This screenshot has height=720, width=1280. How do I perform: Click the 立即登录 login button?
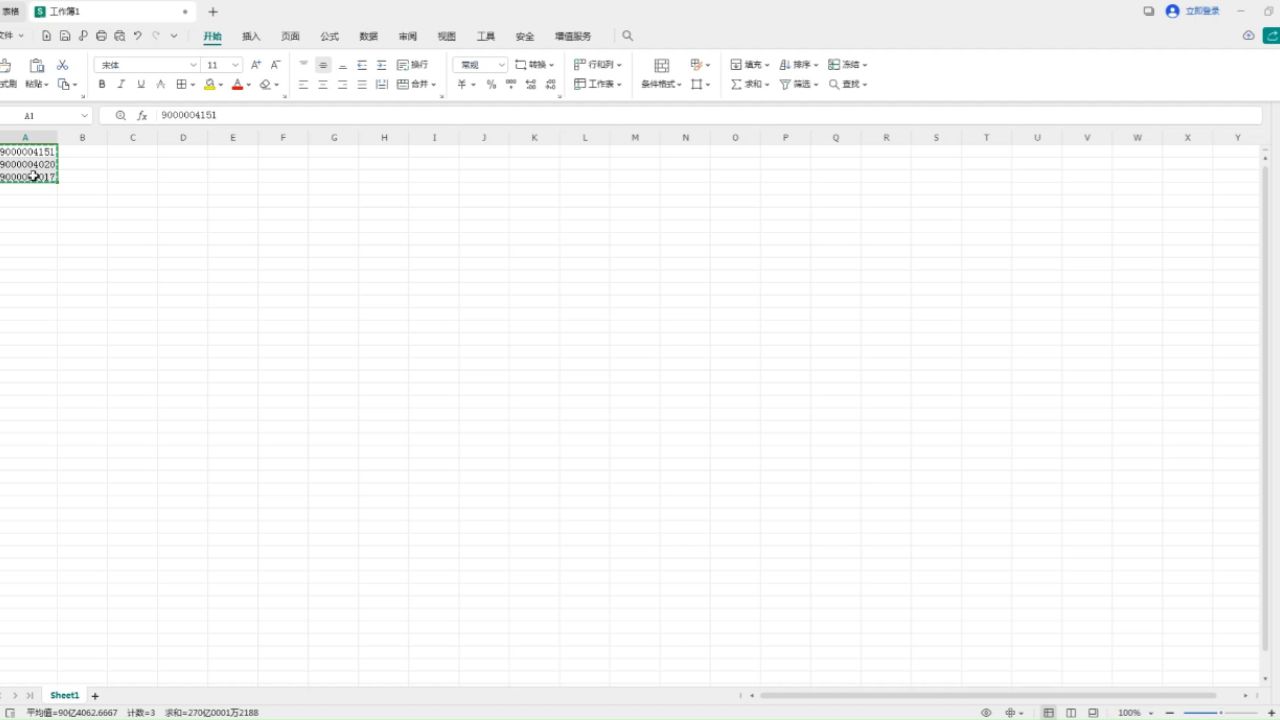click(x=1194, y=11)
